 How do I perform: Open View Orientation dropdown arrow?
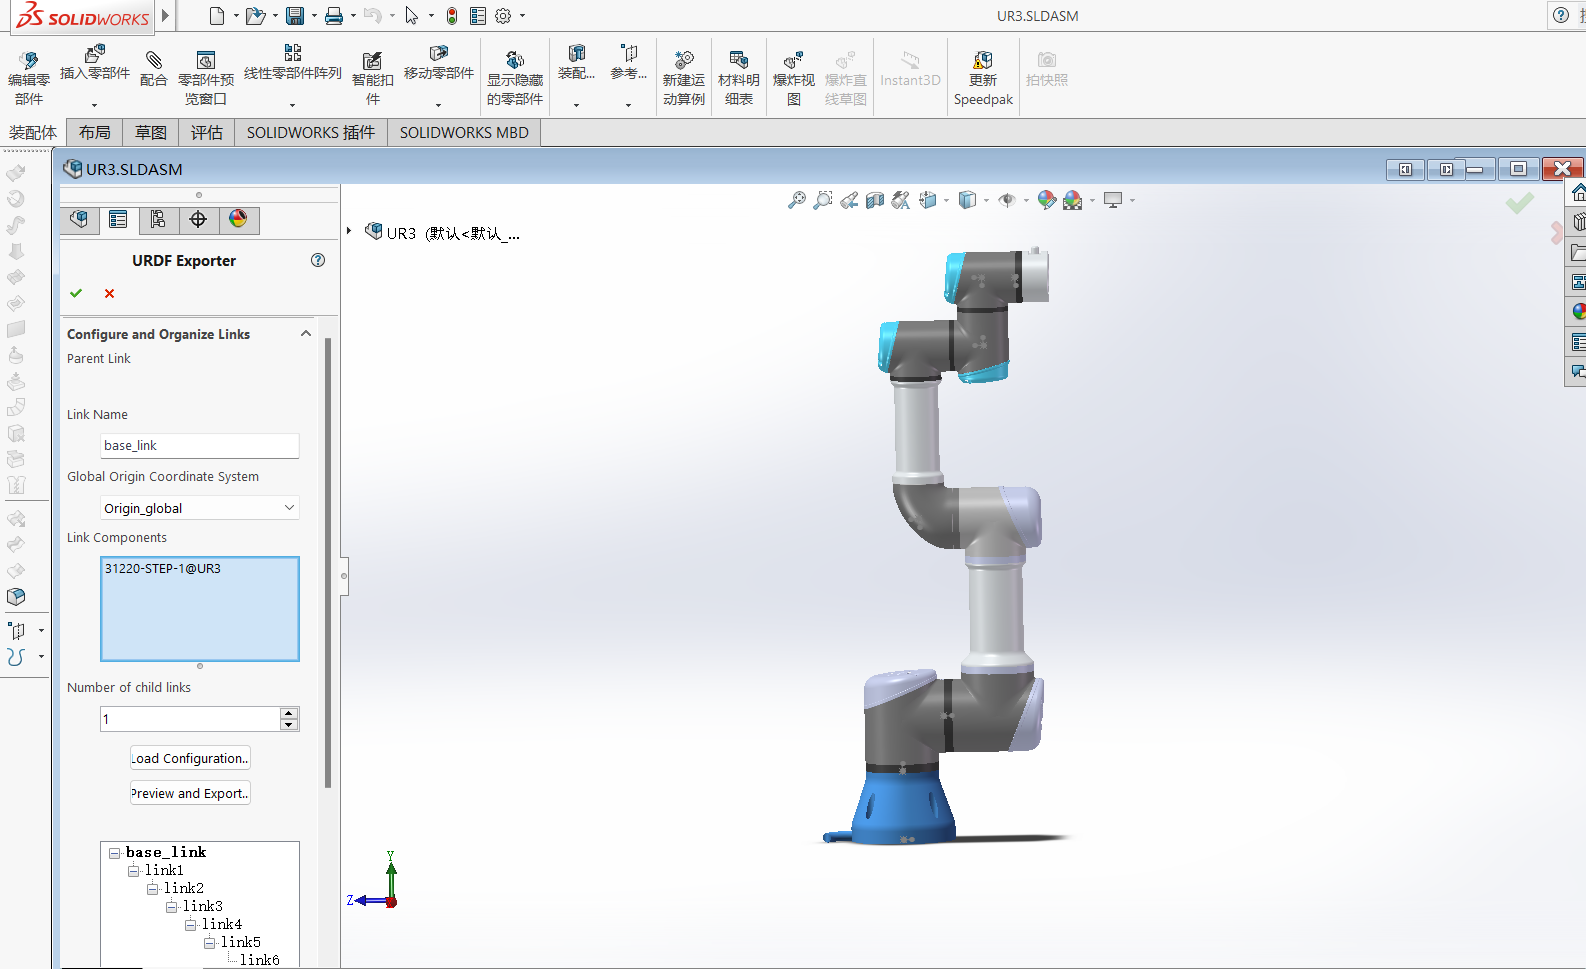click(946, 201)
